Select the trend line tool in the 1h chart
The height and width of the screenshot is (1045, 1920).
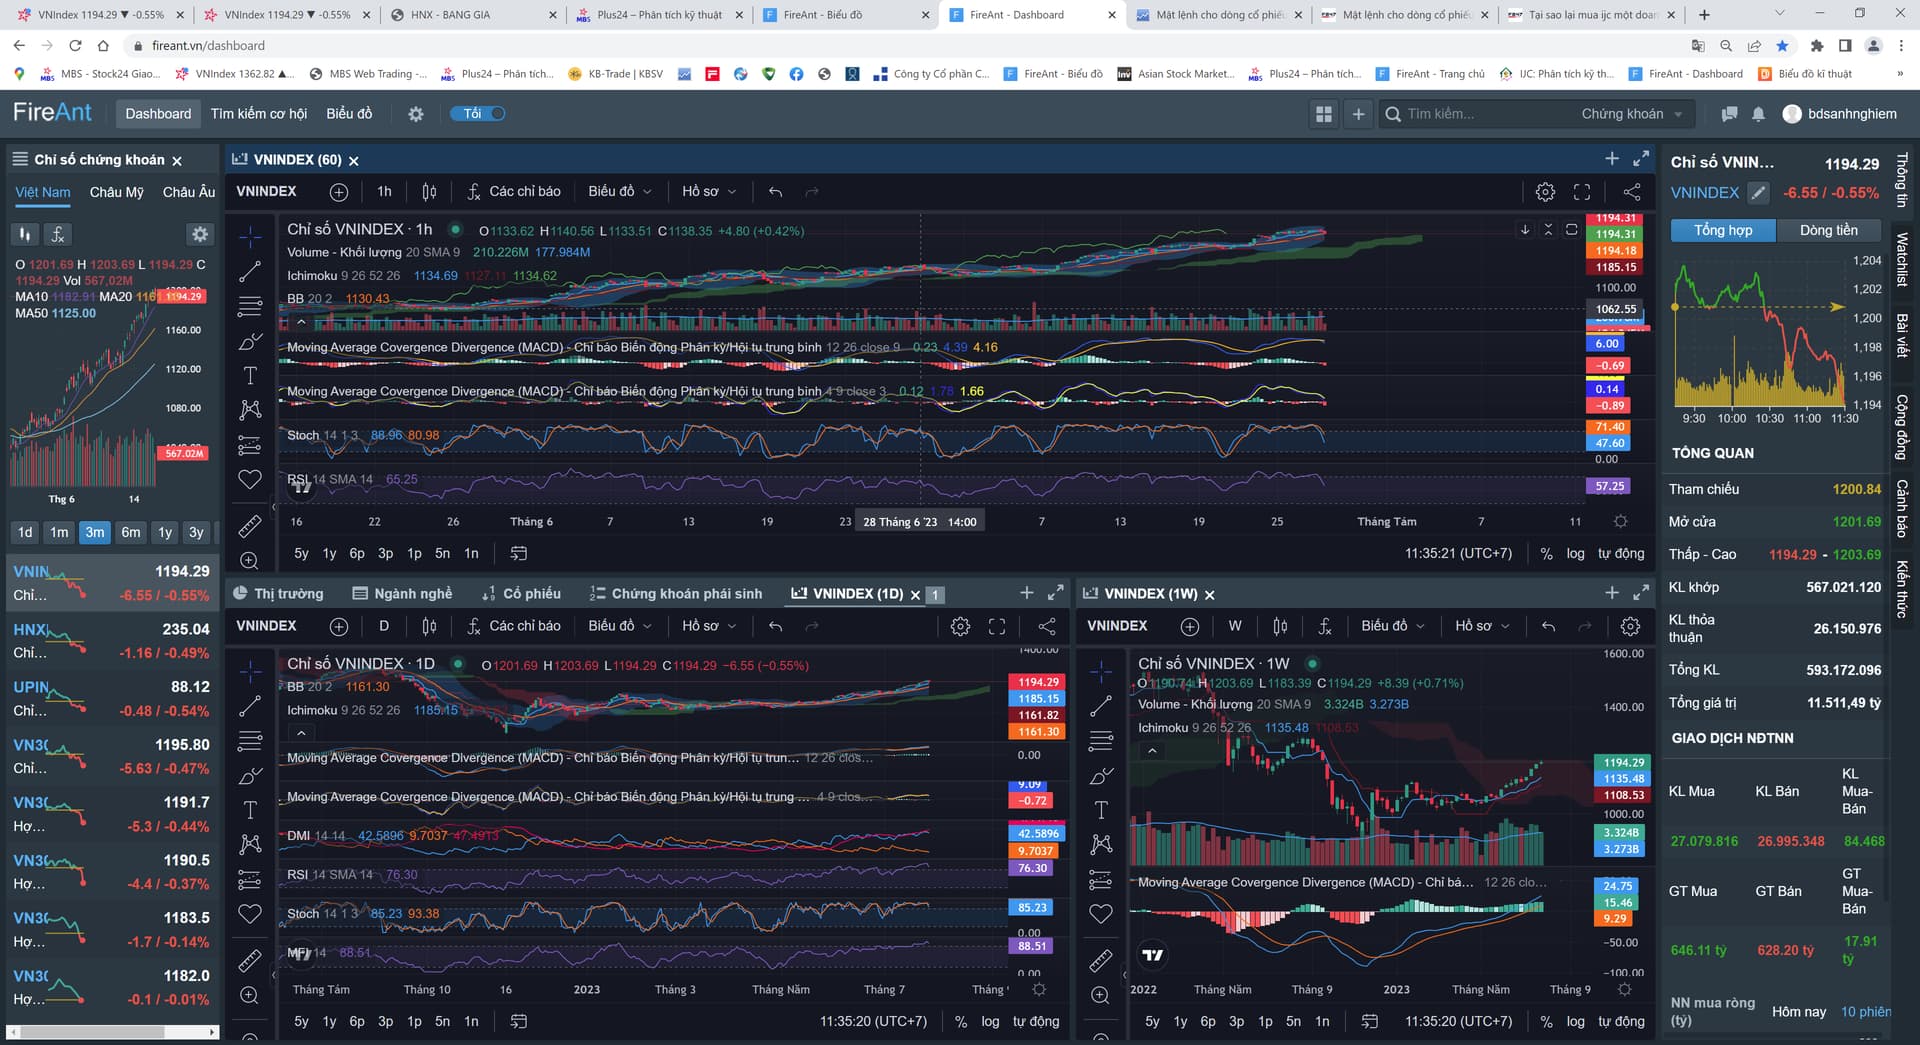(x=250, y=271)
